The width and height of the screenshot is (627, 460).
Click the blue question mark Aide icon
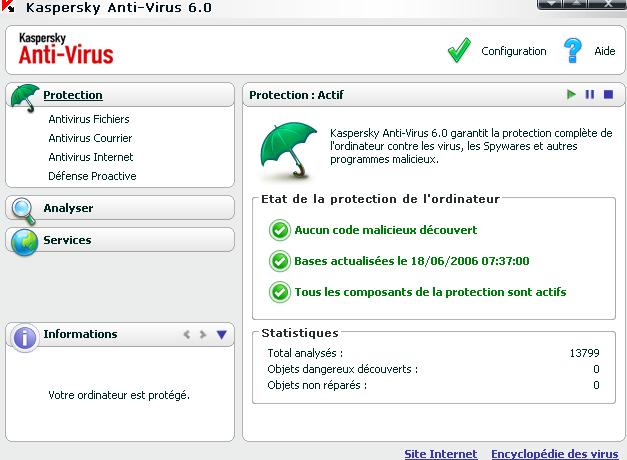(x=573, y=50)
